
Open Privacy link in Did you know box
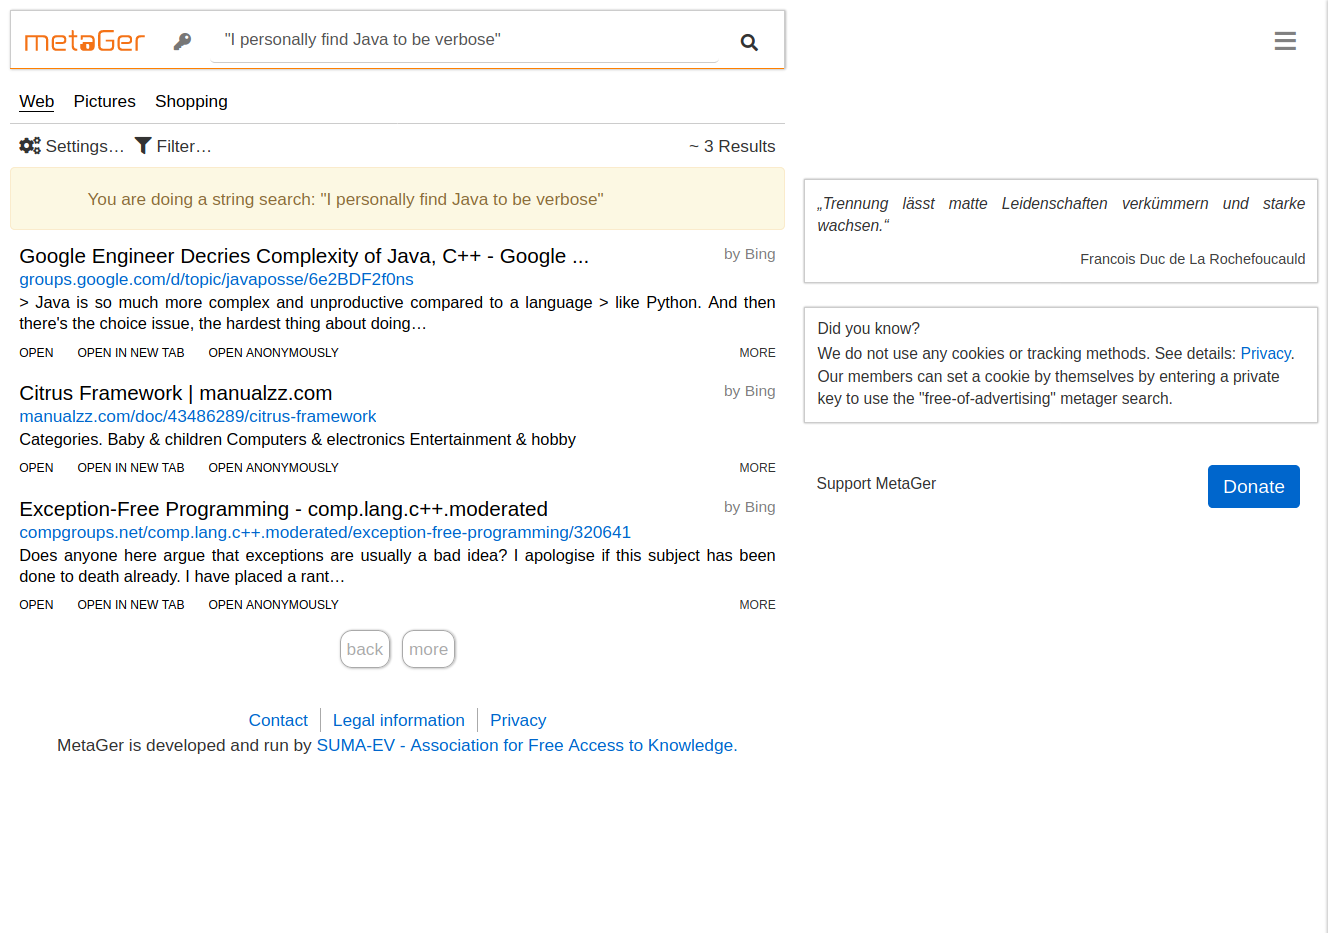(x=1265, y=353)
